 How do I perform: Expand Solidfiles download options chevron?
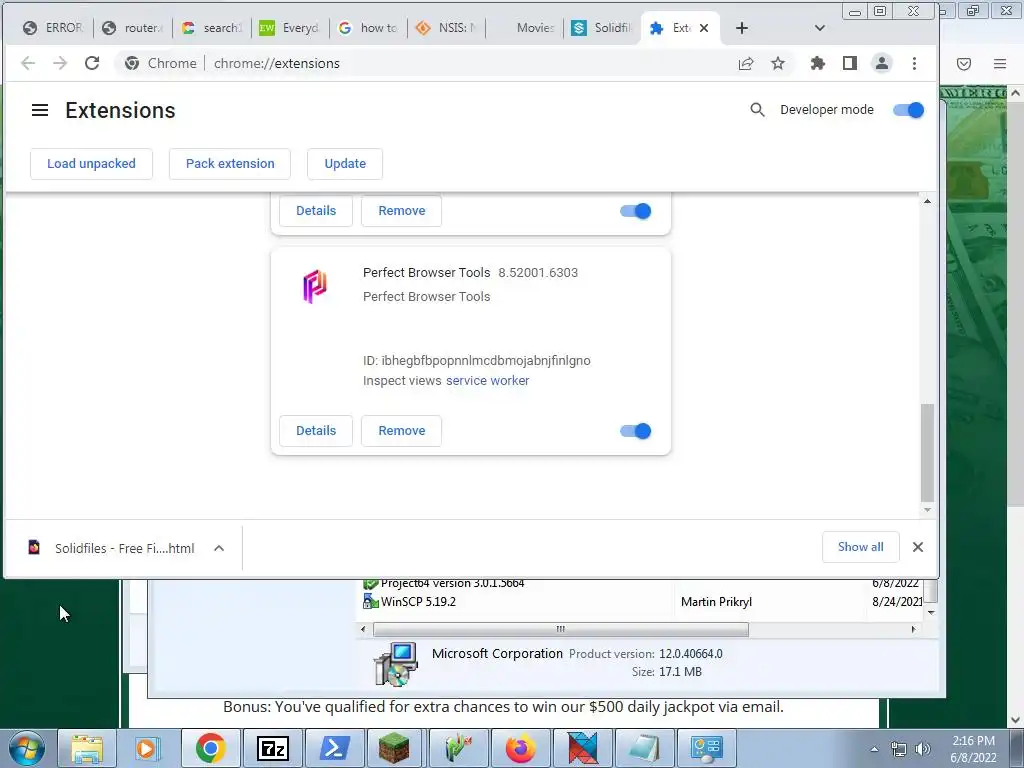coord(219,548)
